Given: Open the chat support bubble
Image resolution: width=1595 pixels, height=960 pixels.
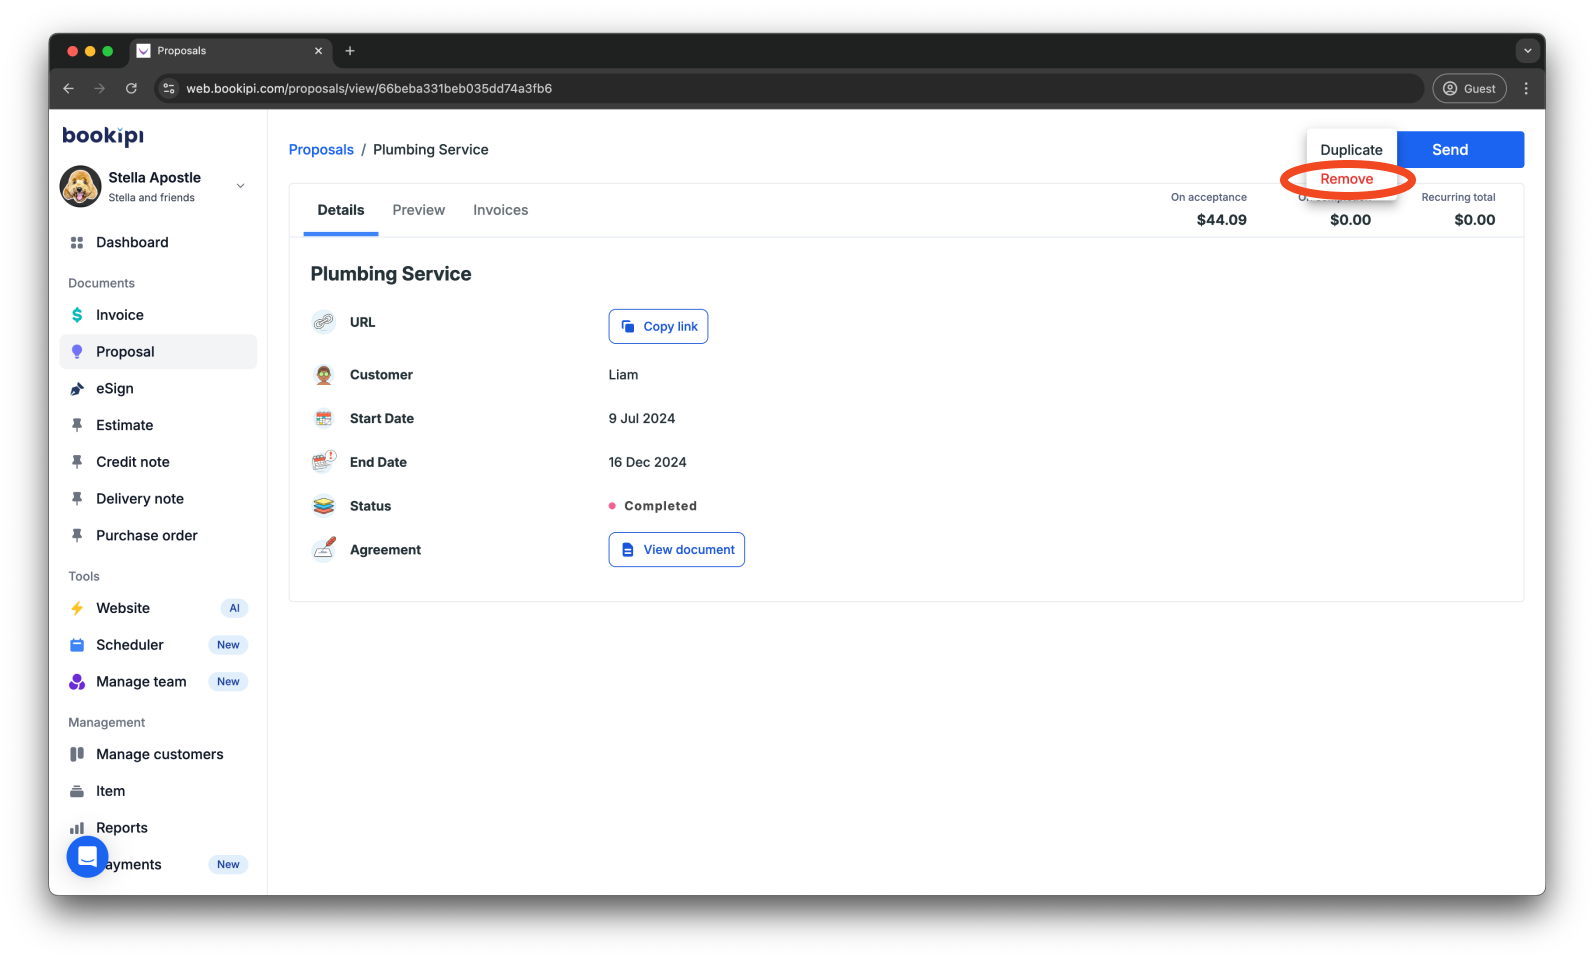Looking at the screenshot, I should pyautogui.click(x=87, y=857).
